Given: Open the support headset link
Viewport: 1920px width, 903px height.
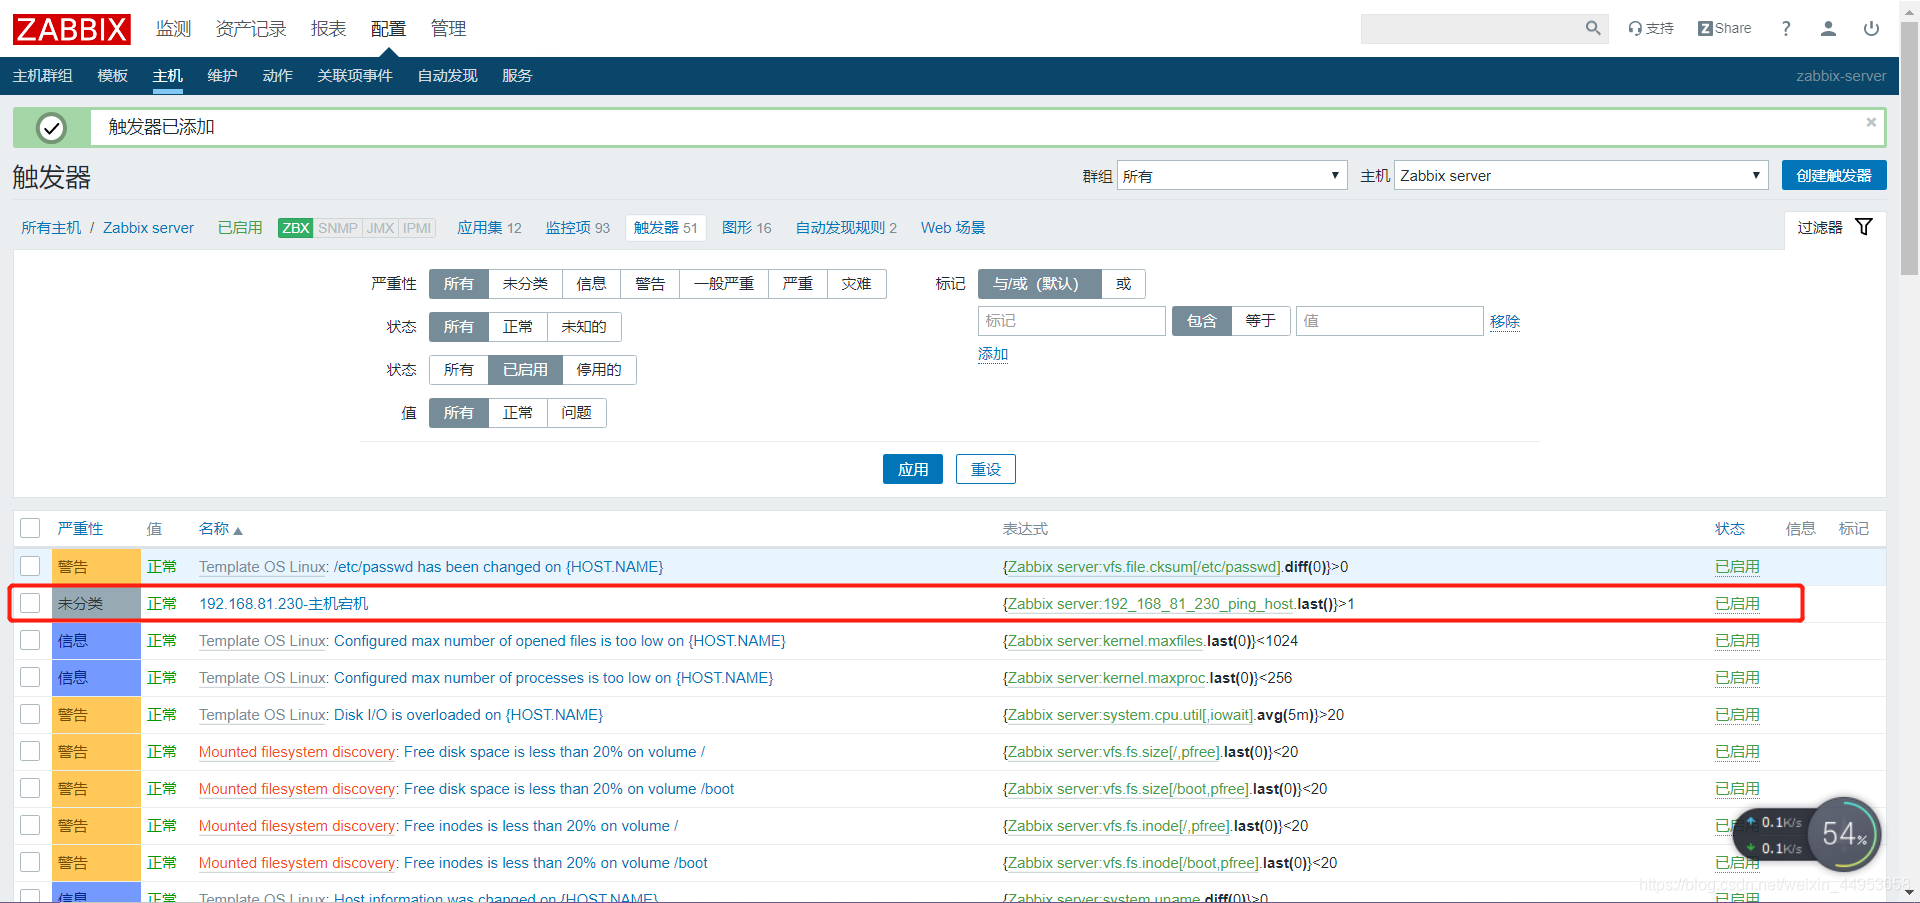Looking at the screenshot, I should (x=1650, y=29).
